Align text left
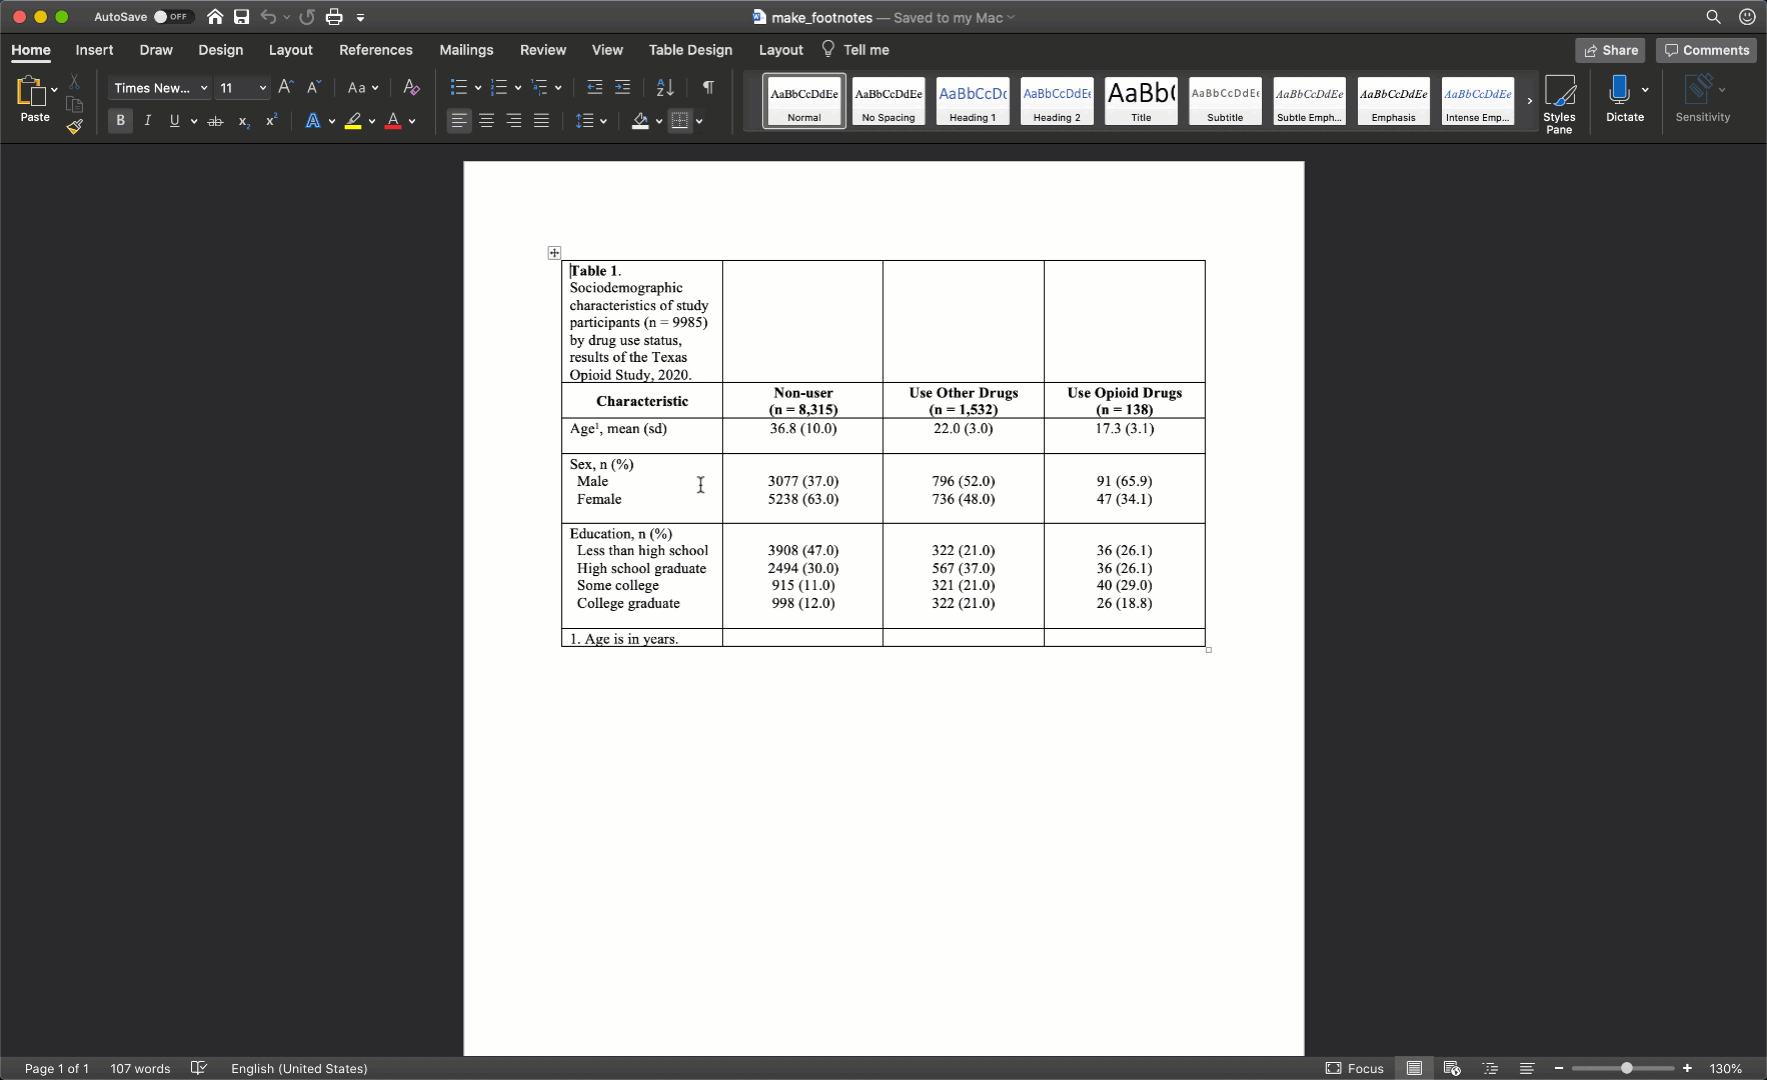The image size is (1767, 1080). 458,121
